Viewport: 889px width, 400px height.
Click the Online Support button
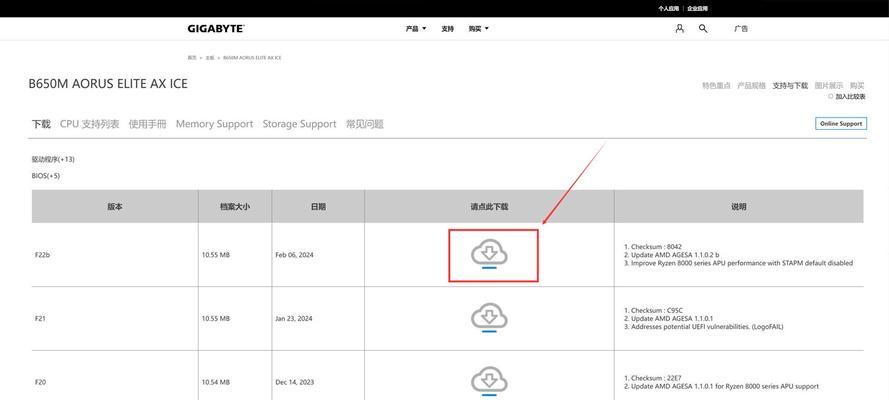(x=841, y=124)
